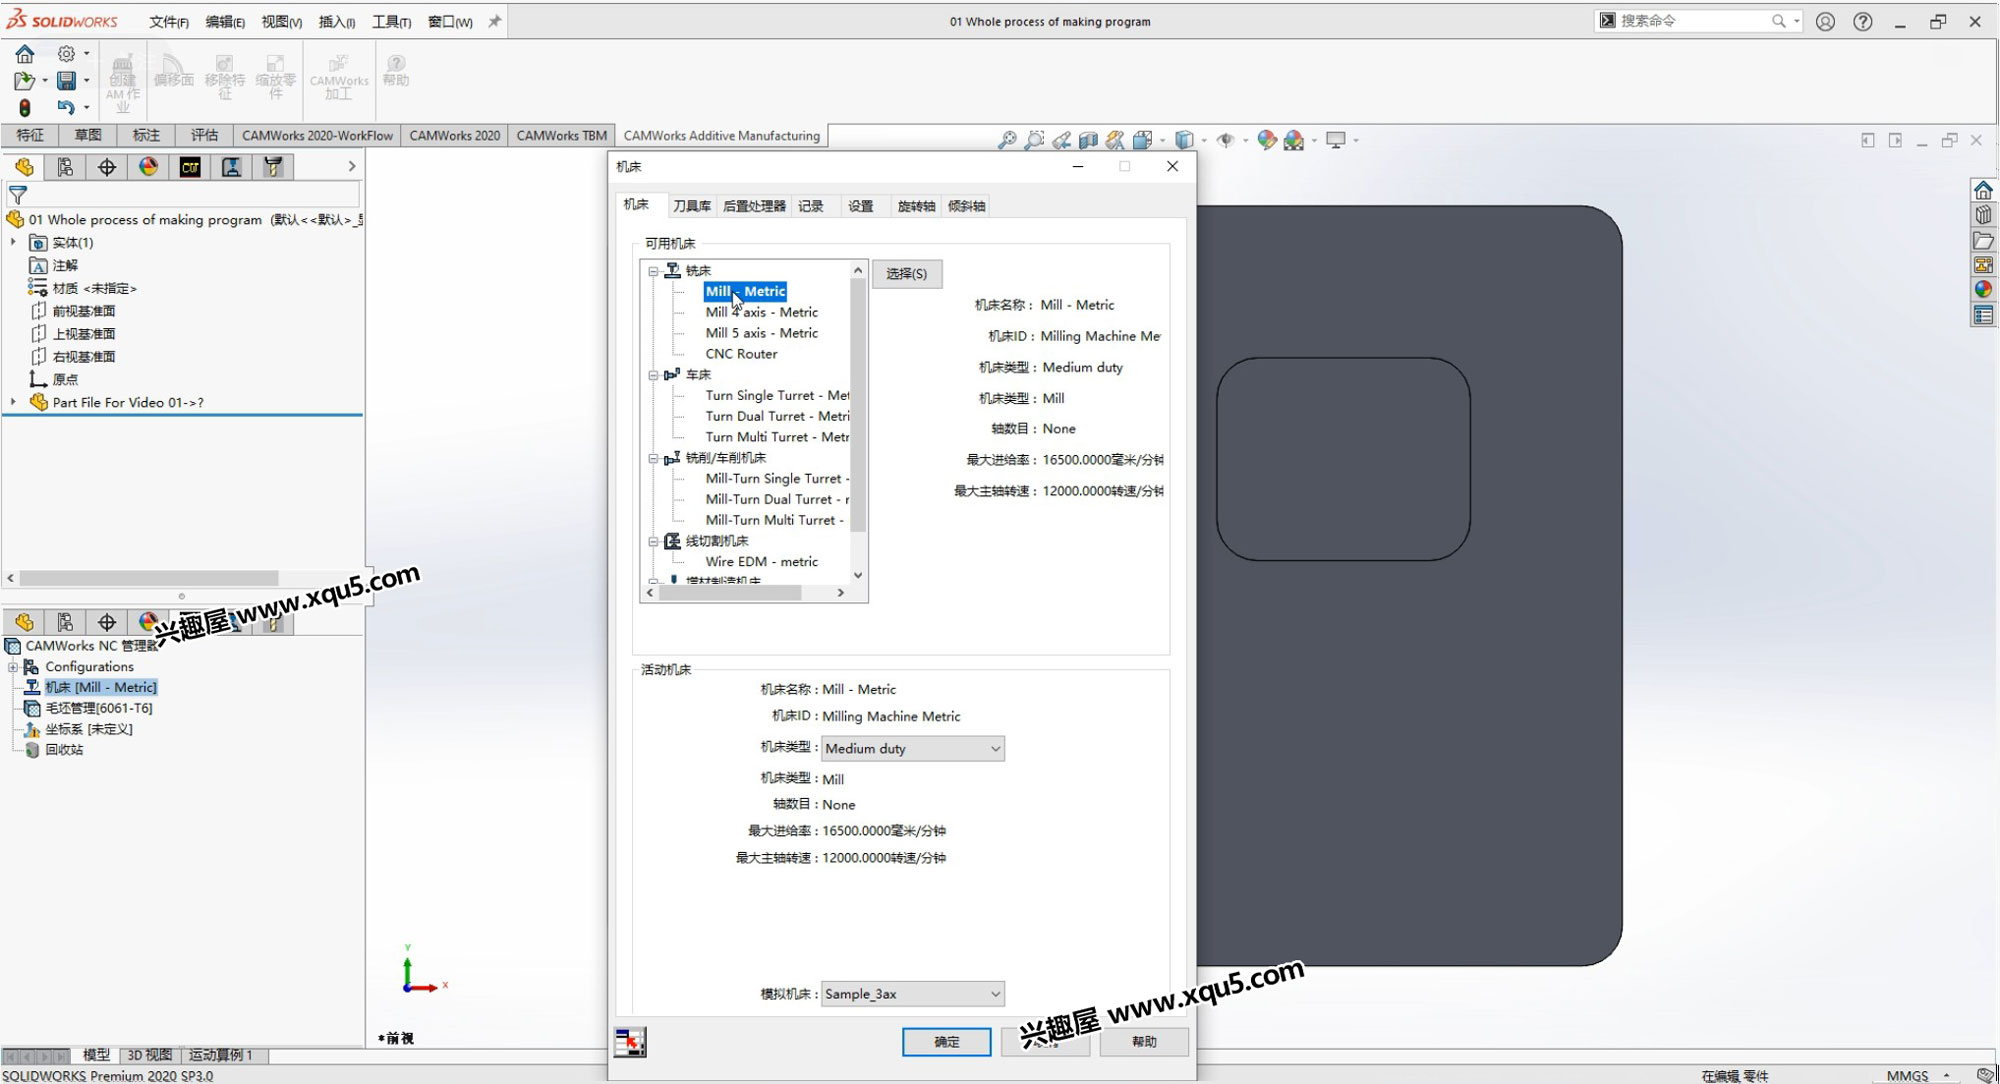Screen dimensions: 2000x1084
Task: Expand the Configurations node in CAMWorks tree
Action: 13,667
